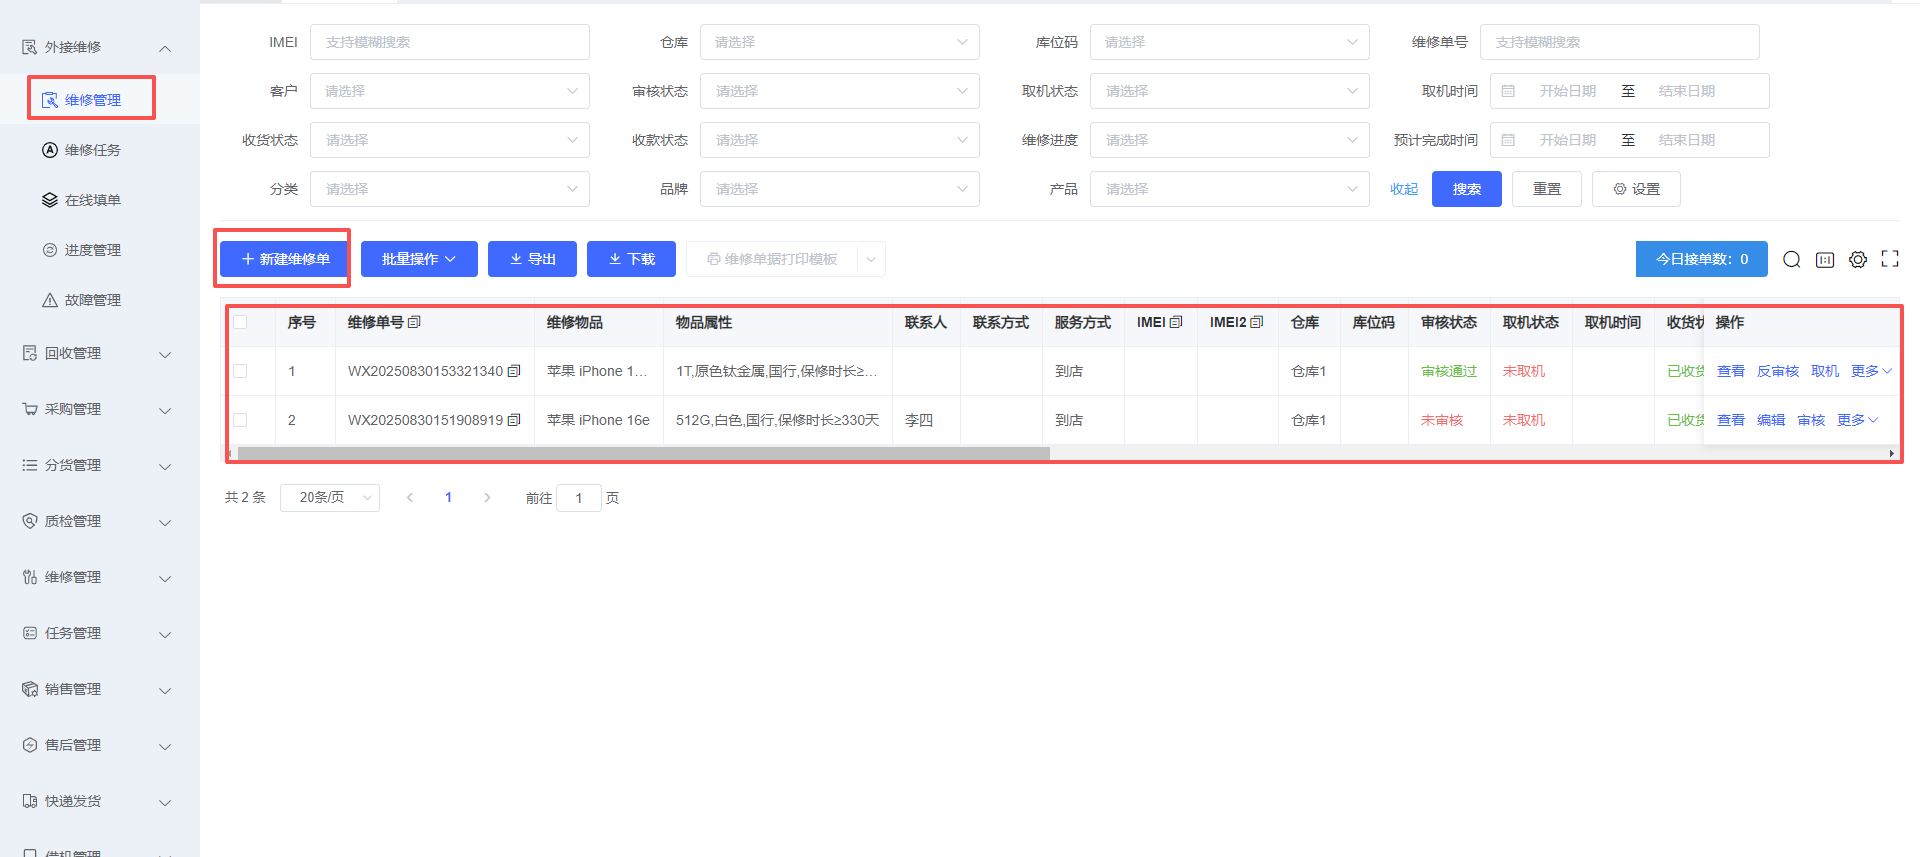The height and width of the screenshot is (857, 1920).
Task: Click 反审核 link in the first row
Action: pos(1777,371)
